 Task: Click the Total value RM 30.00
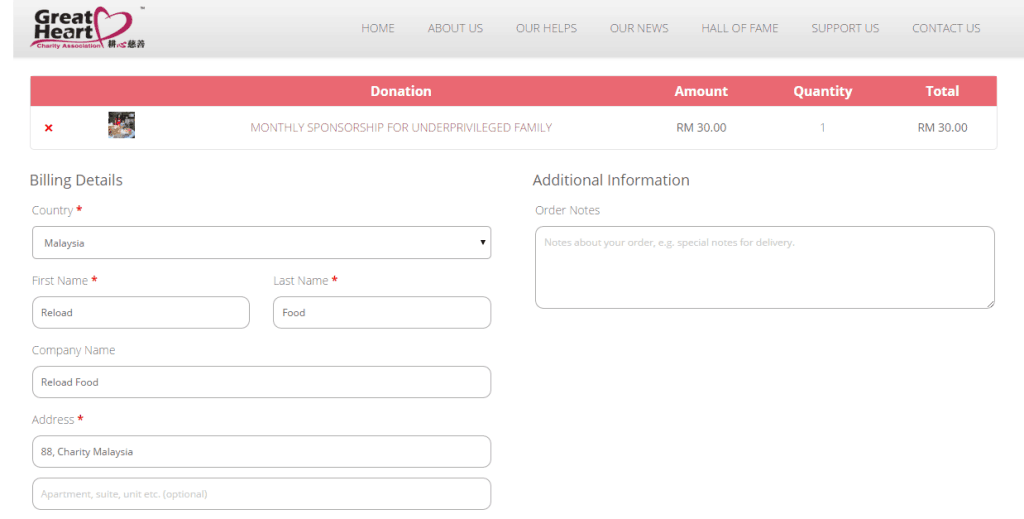pos(942,128)
